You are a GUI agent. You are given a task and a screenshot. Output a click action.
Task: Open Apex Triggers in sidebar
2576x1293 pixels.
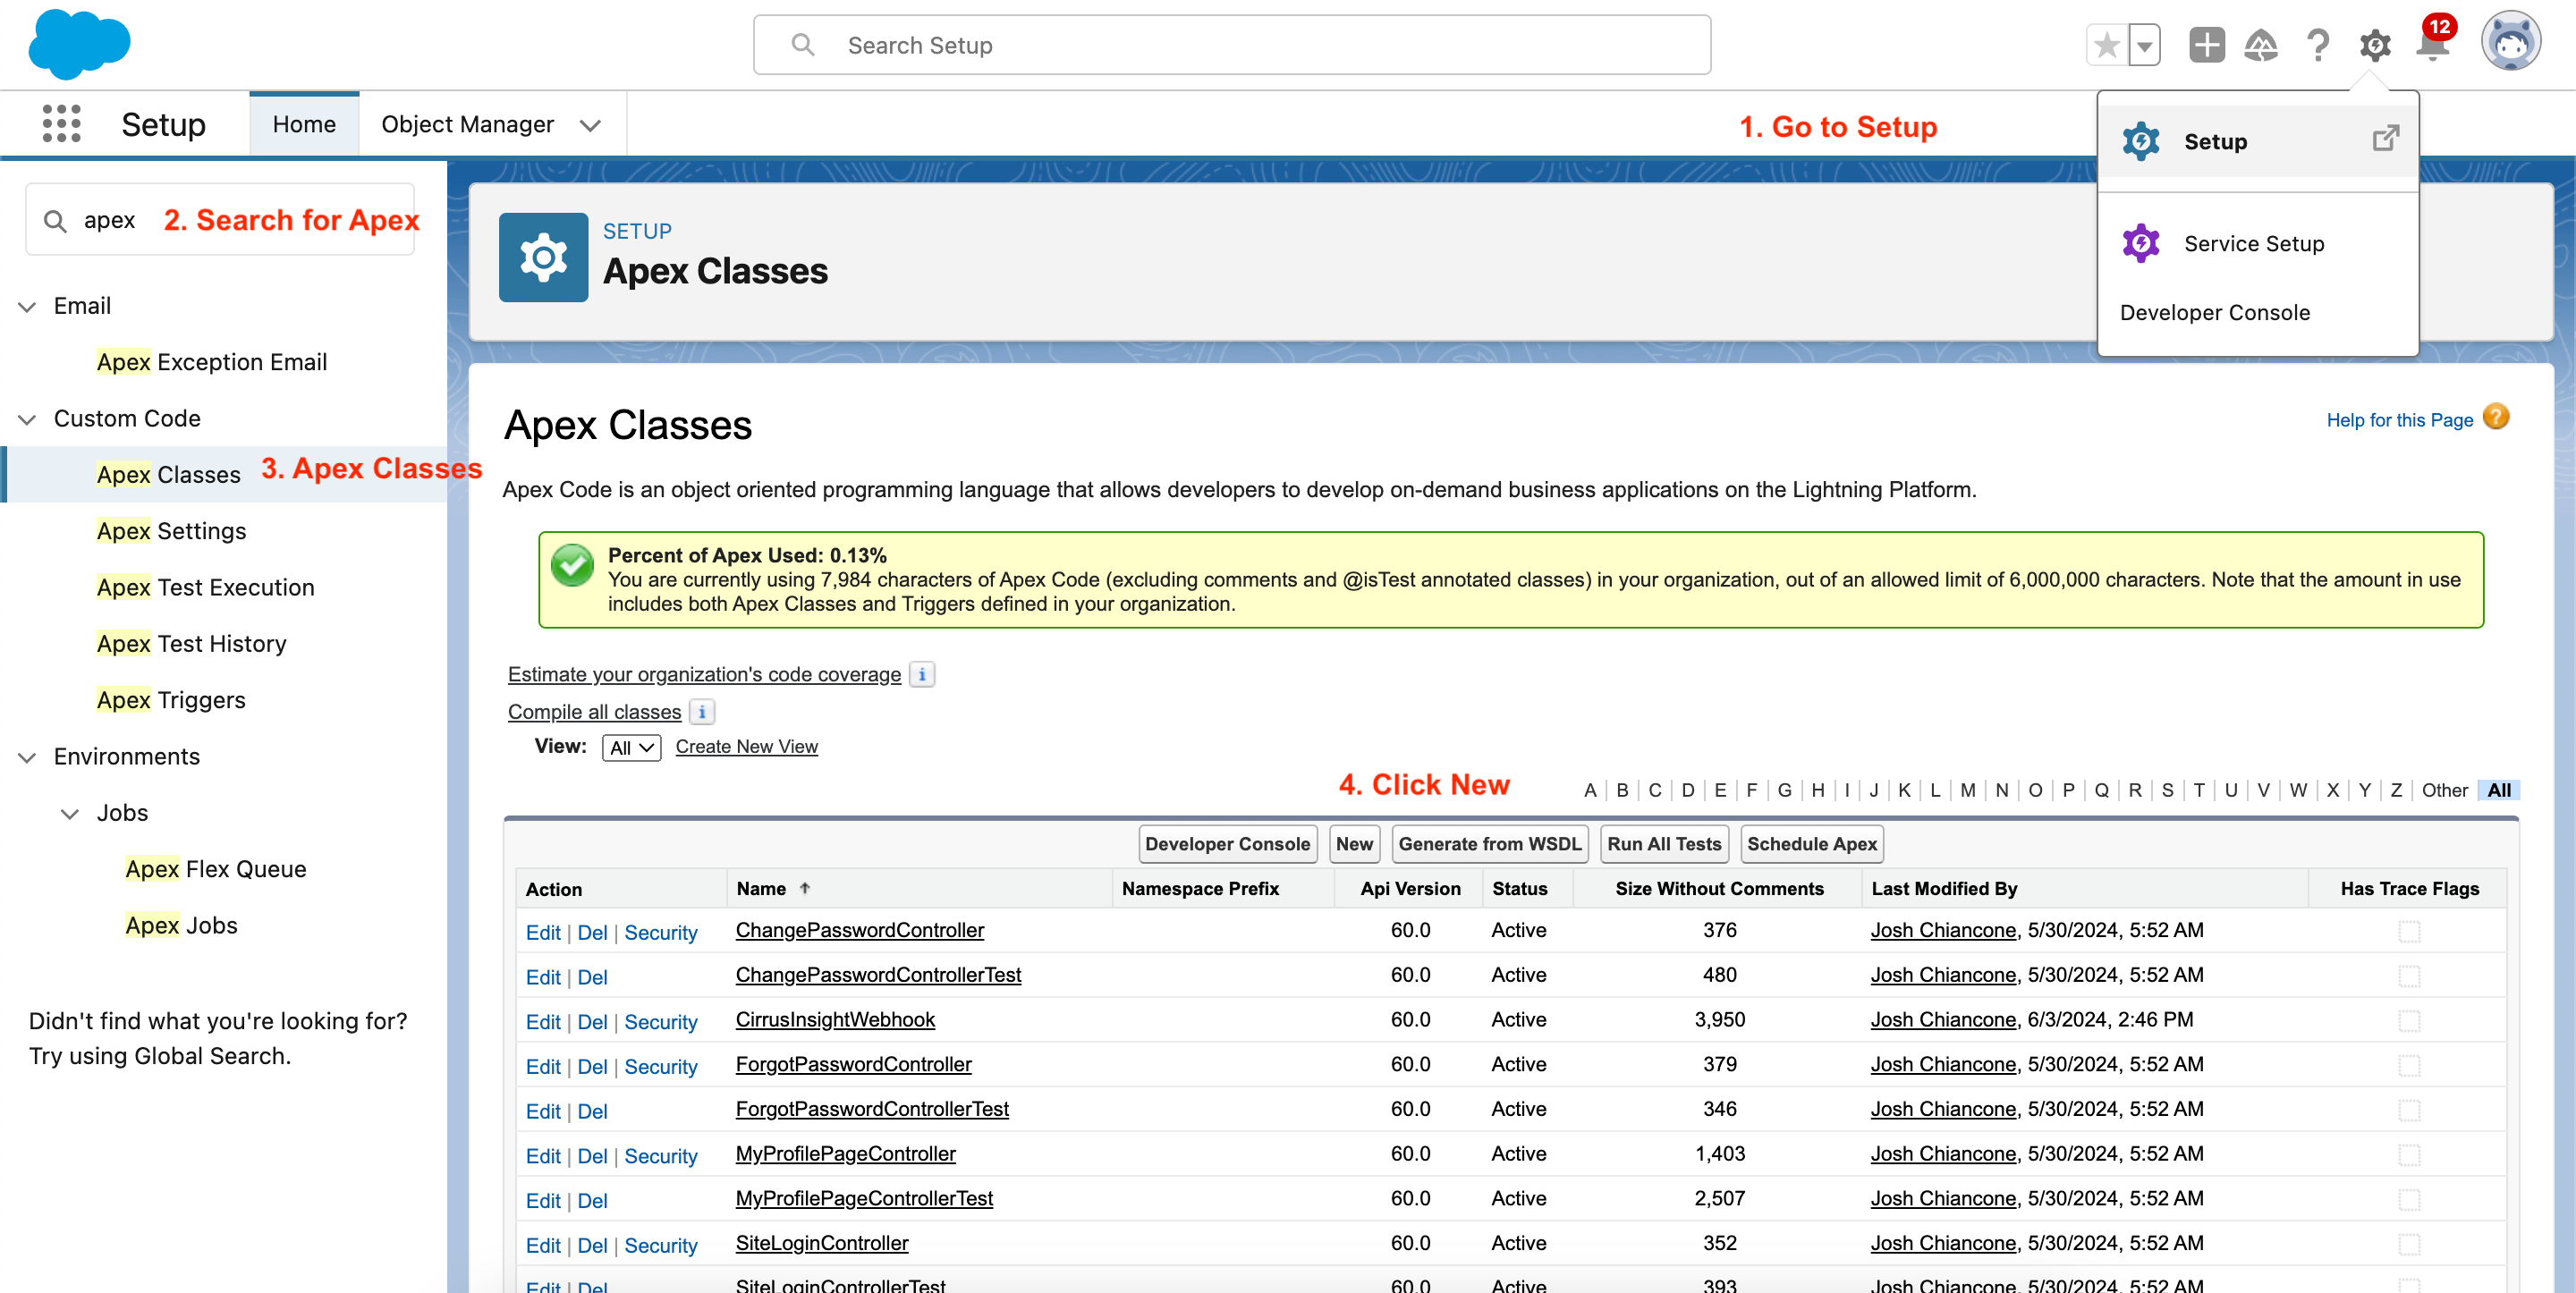(171, 700)
